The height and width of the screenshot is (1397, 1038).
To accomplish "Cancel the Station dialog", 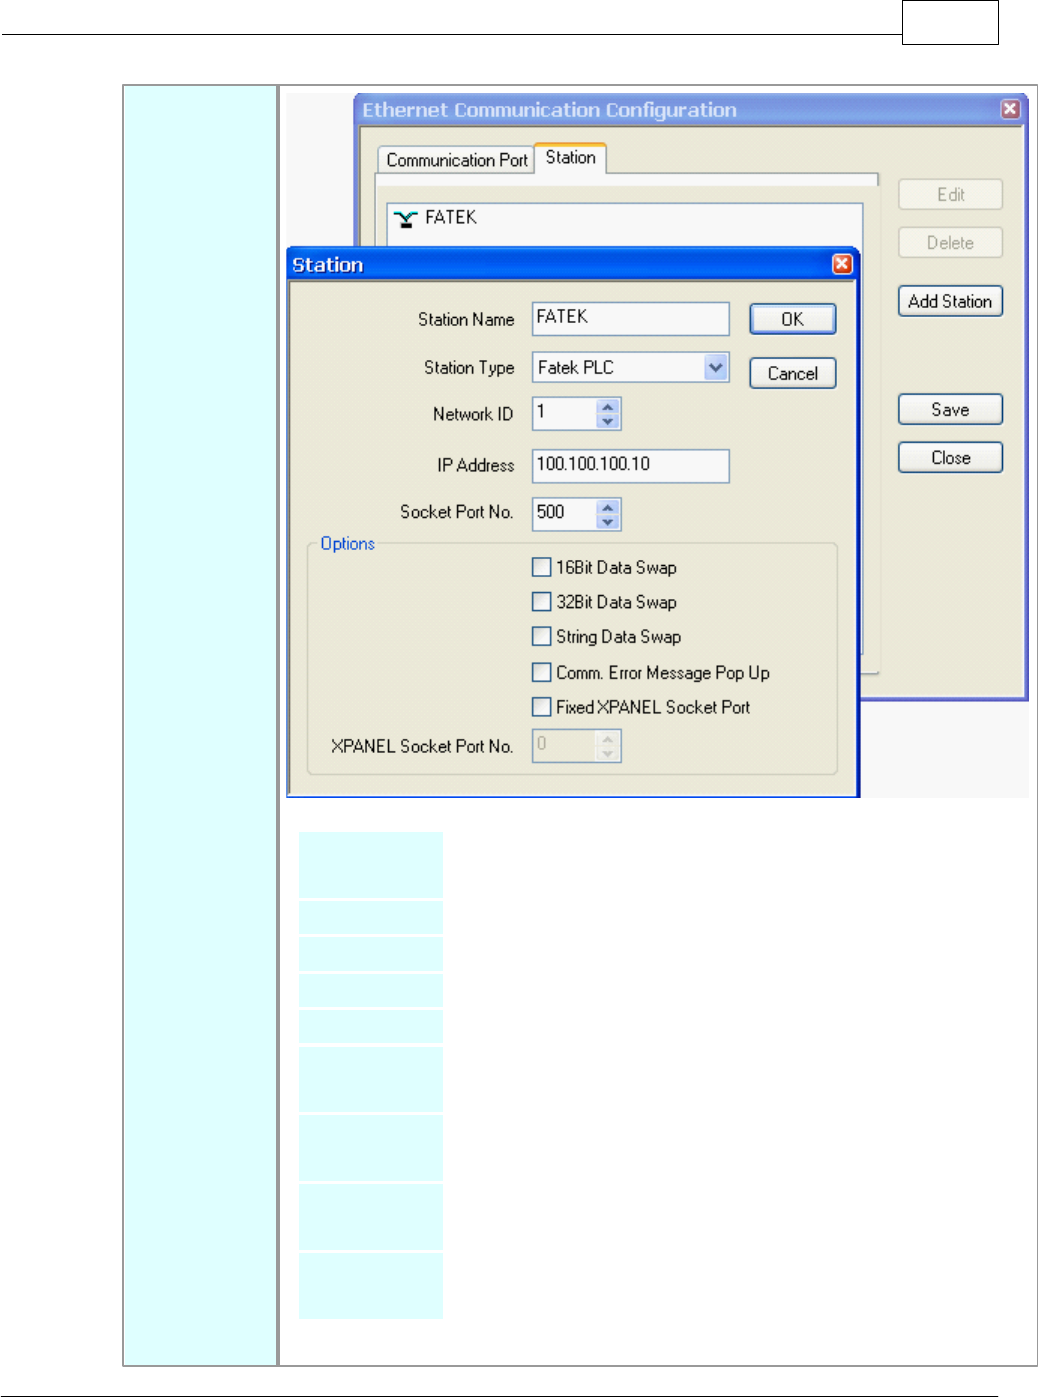I will coord(792,373).
